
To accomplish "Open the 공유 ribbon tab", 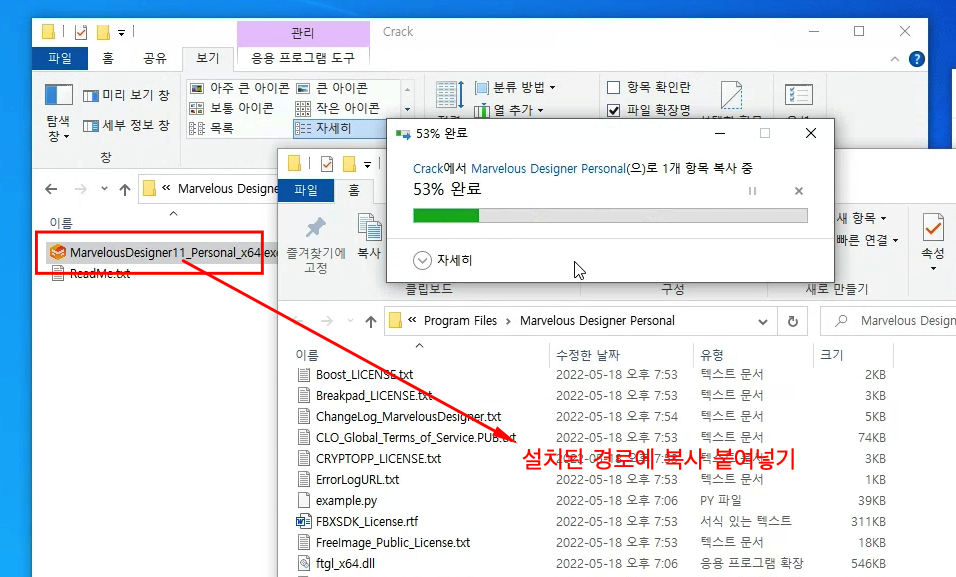I will 155,59.
